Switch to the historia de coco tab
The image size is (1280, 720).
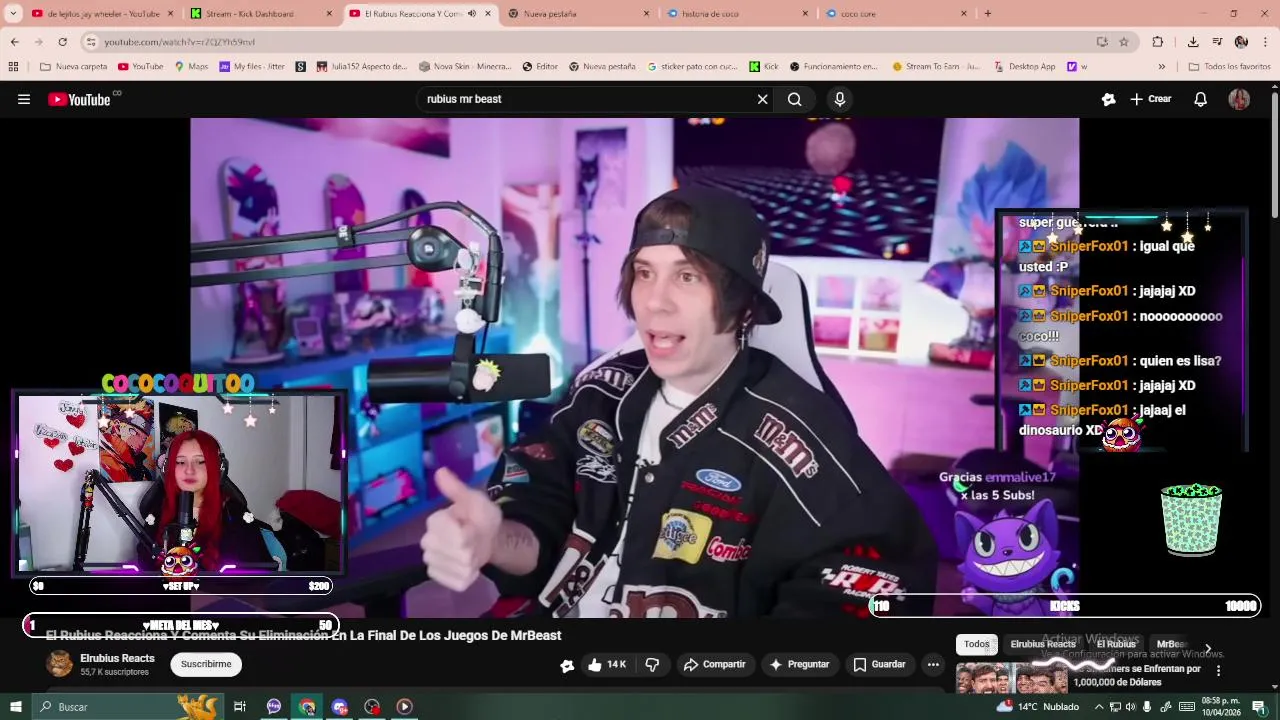click(x=737, y=14)
